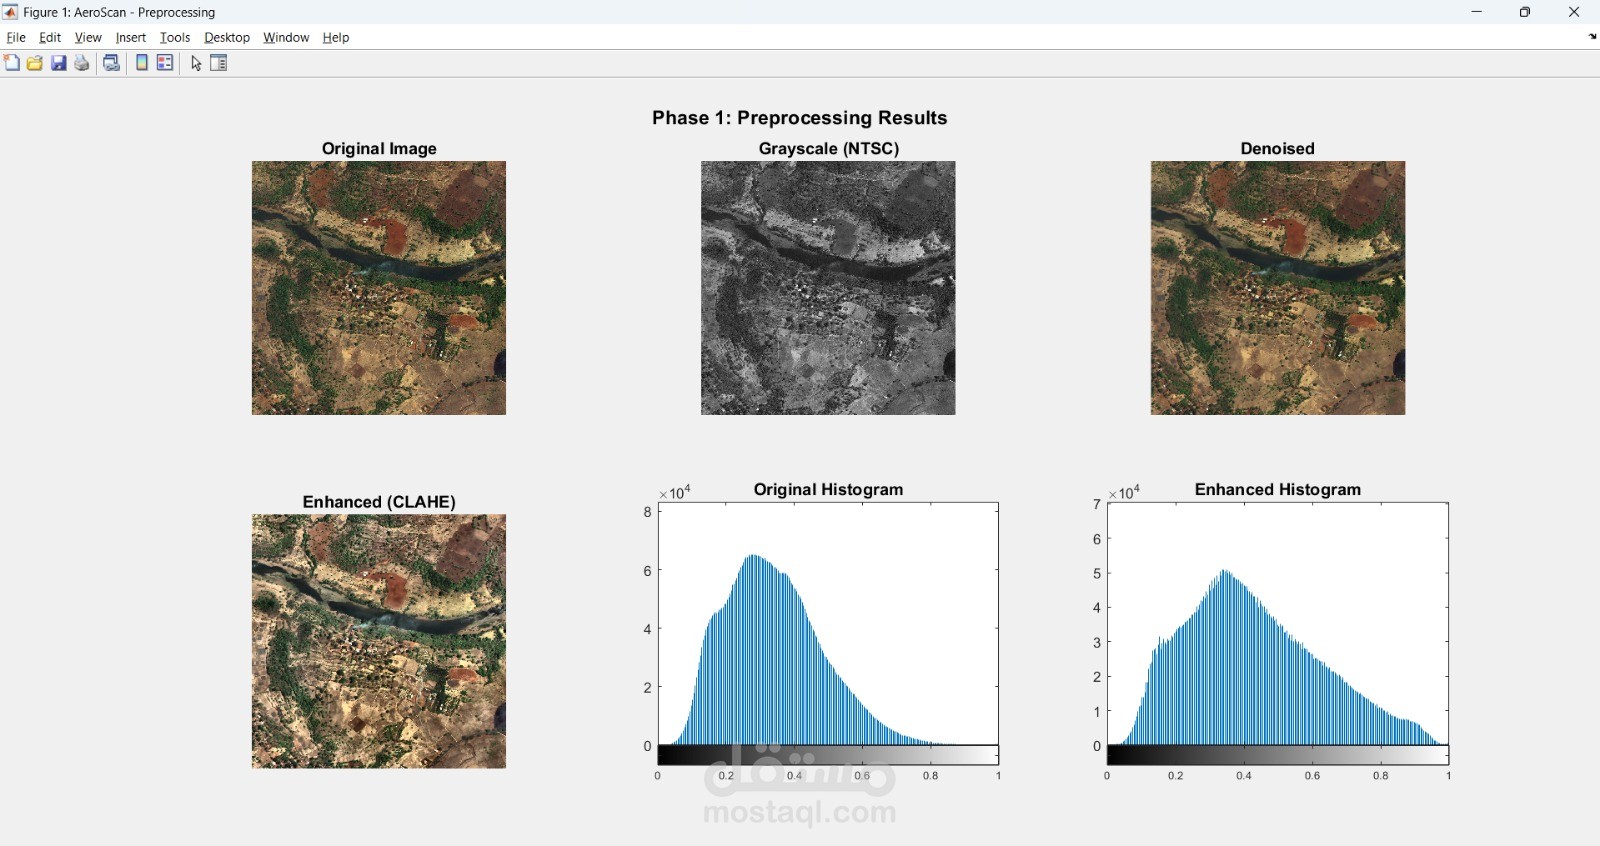Click grayscale colorbar under Original Histogram
This screenshot has height=846, width=1600.
[828, 755]
